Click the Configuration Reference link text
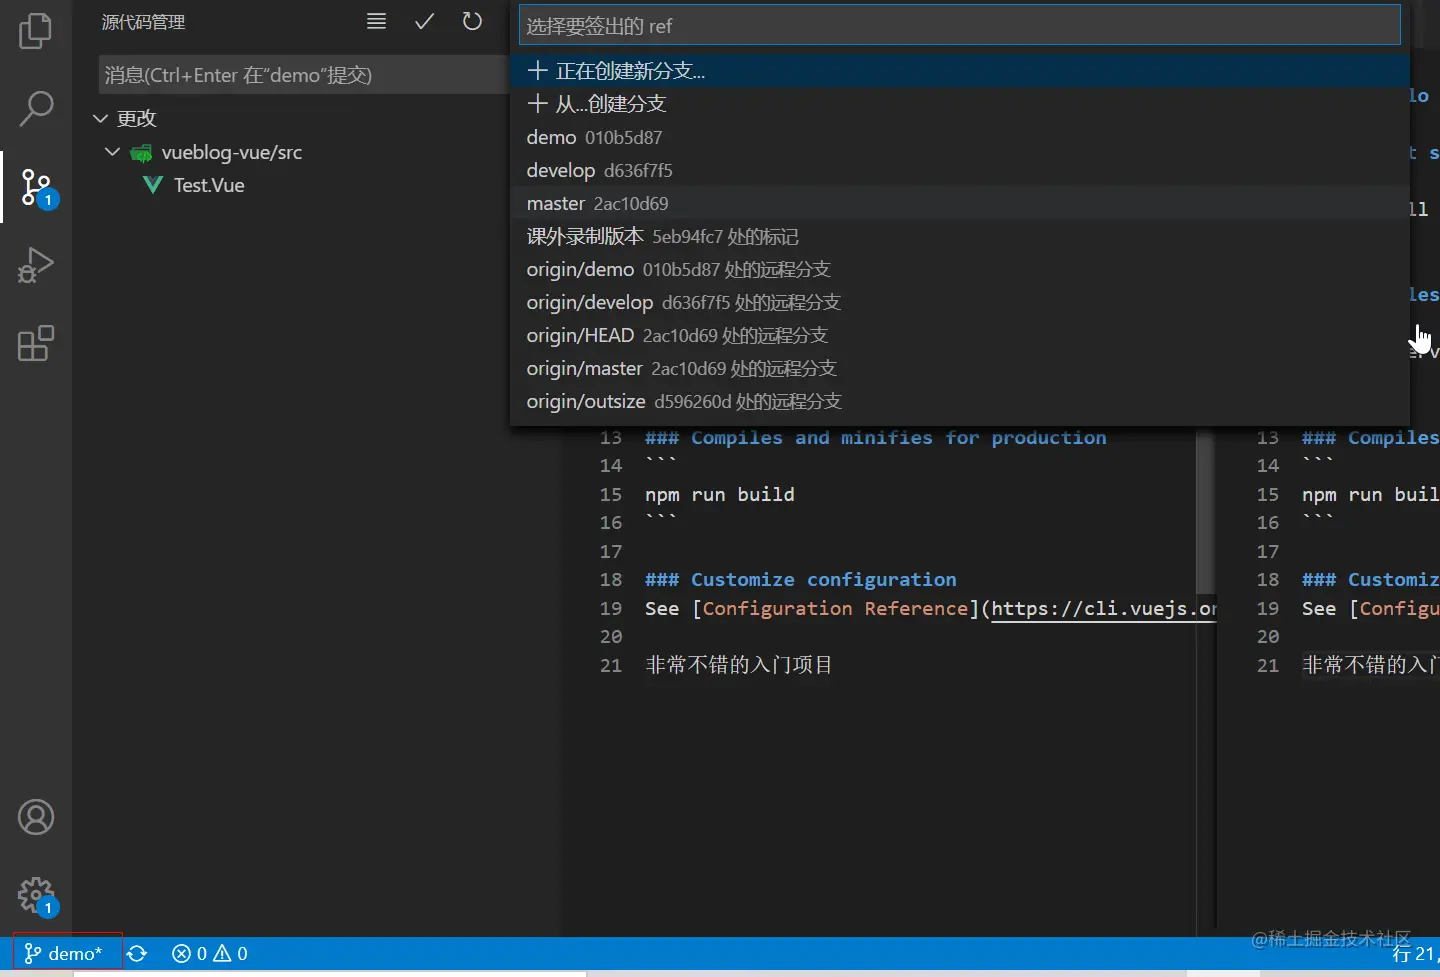Viewport: 1440px width, 977px height. pos(835,608)
